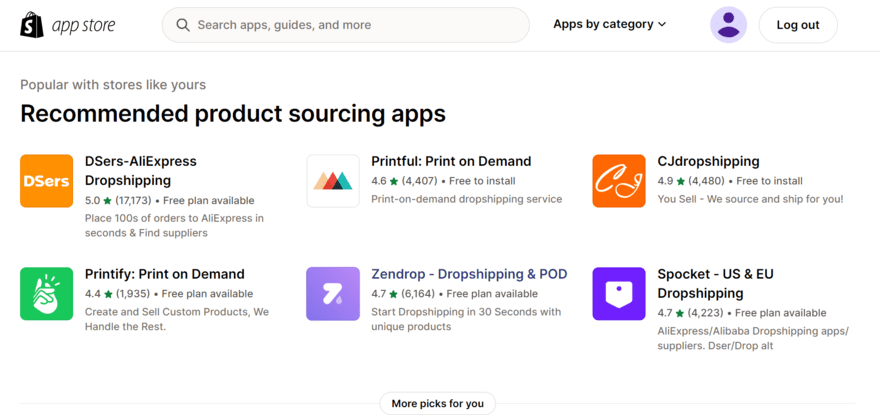Open the Spocket purple pocket icon

[619, 294]
